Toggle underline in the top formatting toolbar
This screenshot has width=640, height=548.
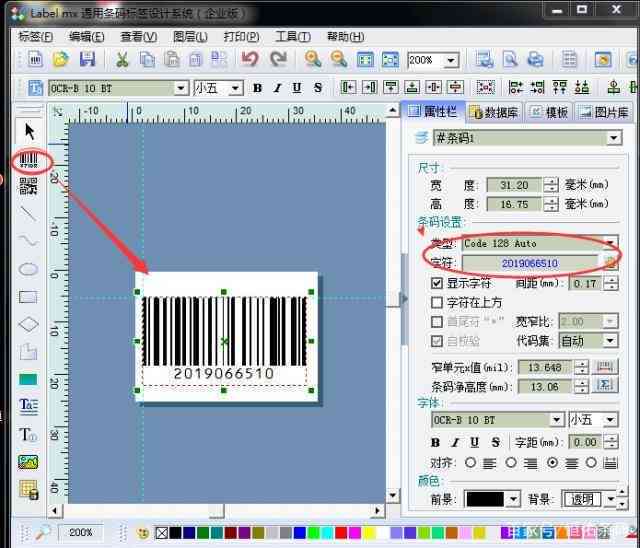coord(297,88)
